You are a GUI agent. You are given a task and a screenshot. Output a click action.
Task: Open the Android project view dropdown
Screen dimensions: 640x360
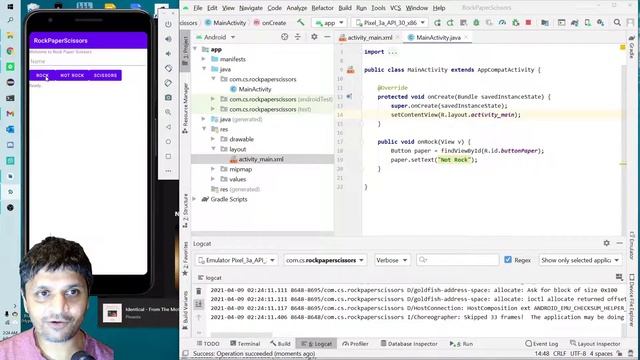click(216, 37)
